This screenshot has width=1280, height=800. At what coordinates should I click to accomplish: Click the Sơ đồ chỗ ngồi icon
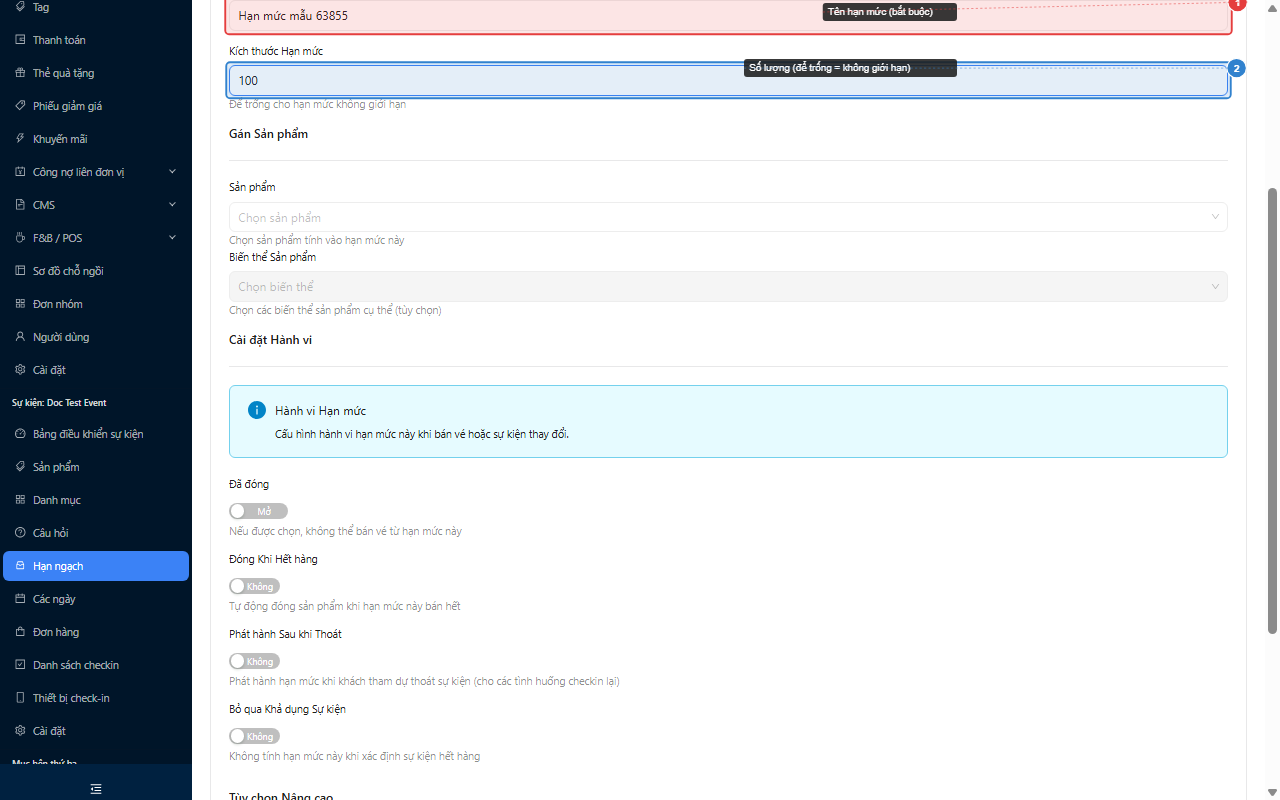pos(20,271)
